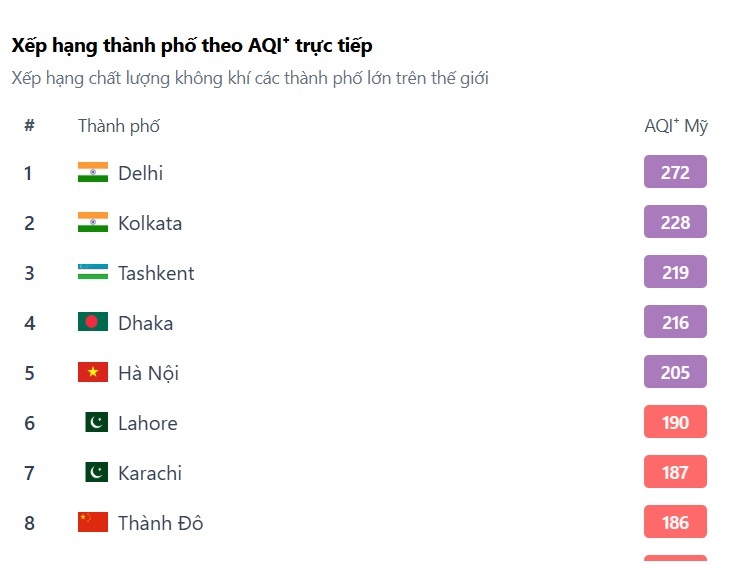This screenshot has height=565, width=741.
Task: Click the "#" rank column header
Action: (x=30, y=126)
